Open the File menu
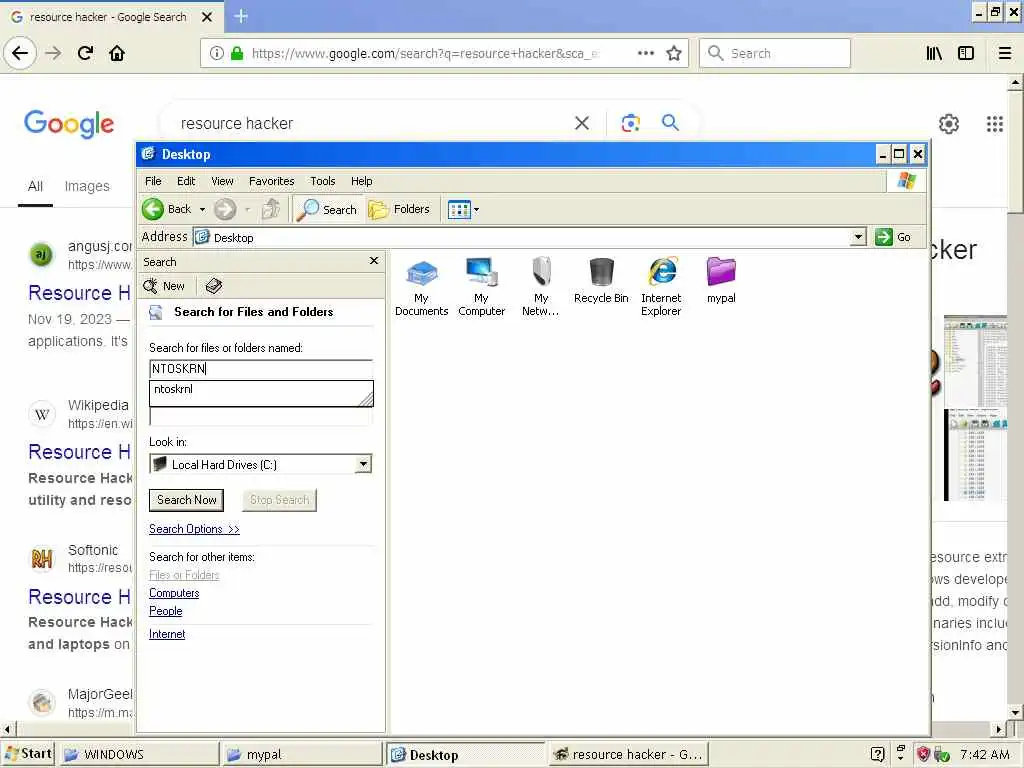This screenshot has height=768, width=1024. (153, 181)
